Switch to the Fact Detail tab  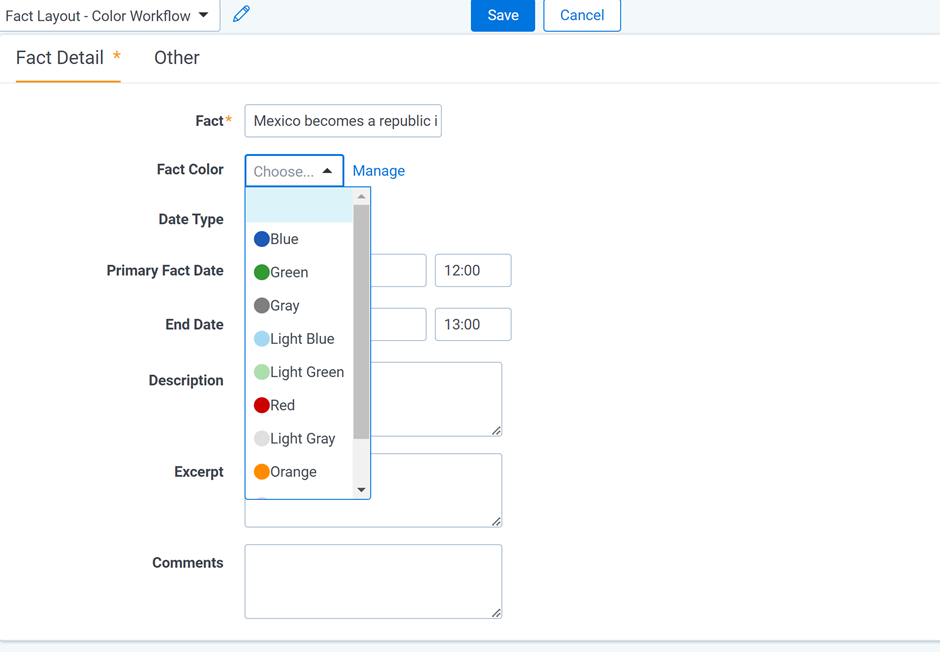(x=68, y=58)
